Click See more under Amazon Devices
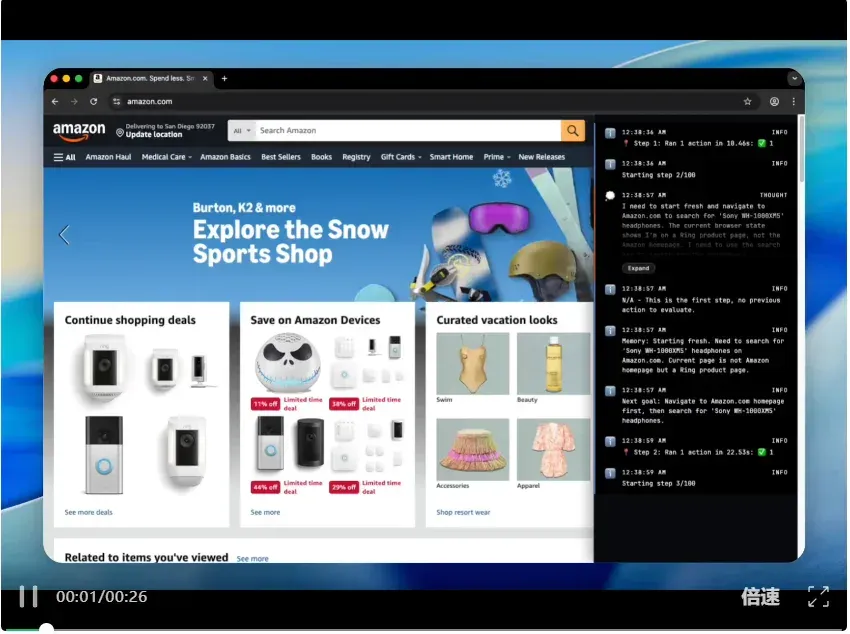Screen dimensions: 850x634 pyautogui.click(x=265, y=512)
